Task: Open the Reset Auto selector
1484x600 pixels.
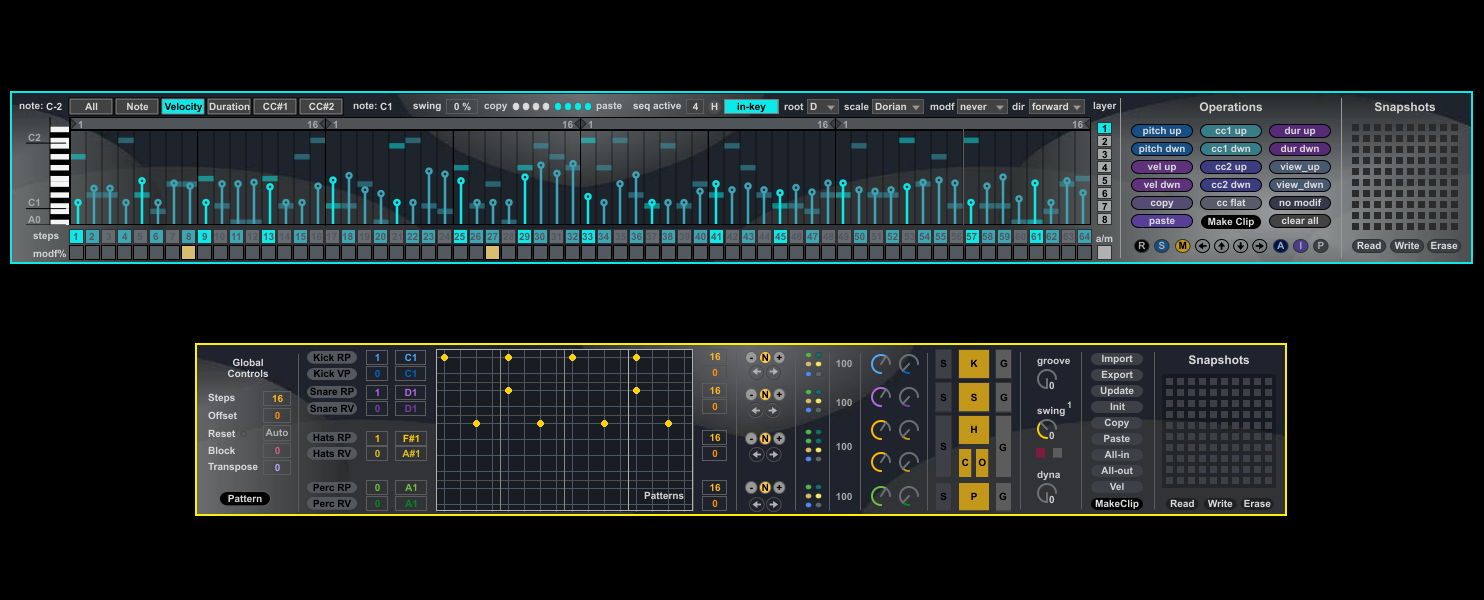Action: tap(277, 433)
